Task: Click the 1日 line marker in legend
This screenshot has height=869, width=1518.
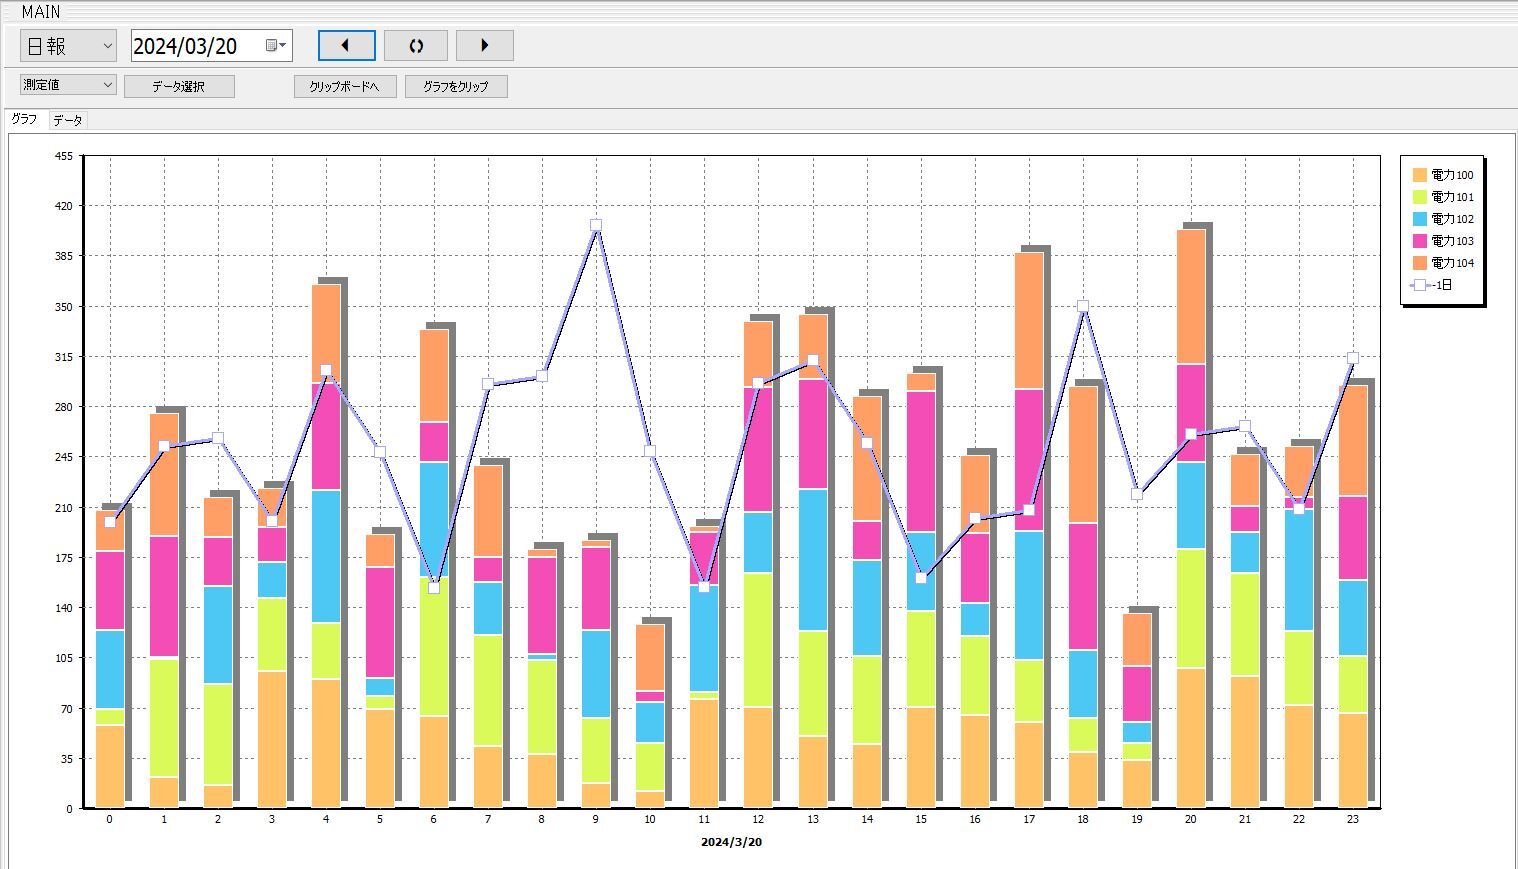Action: coord(1420,285)
